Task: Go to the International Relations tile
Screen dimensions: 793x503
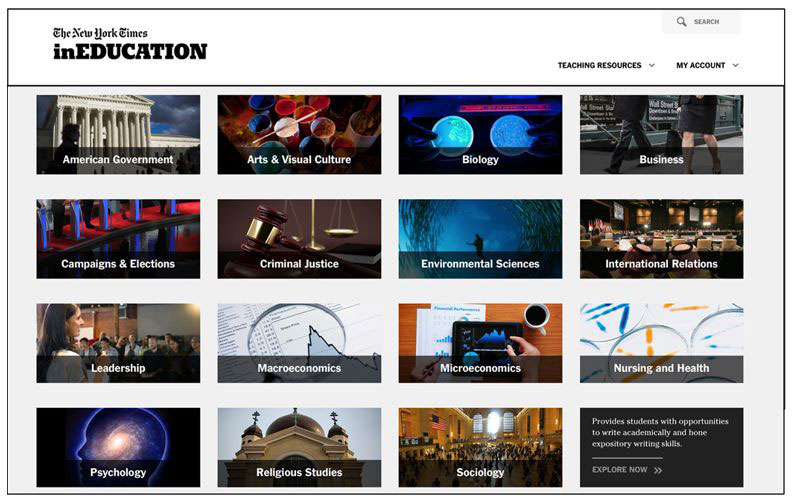Action: (x=661, y=239)
